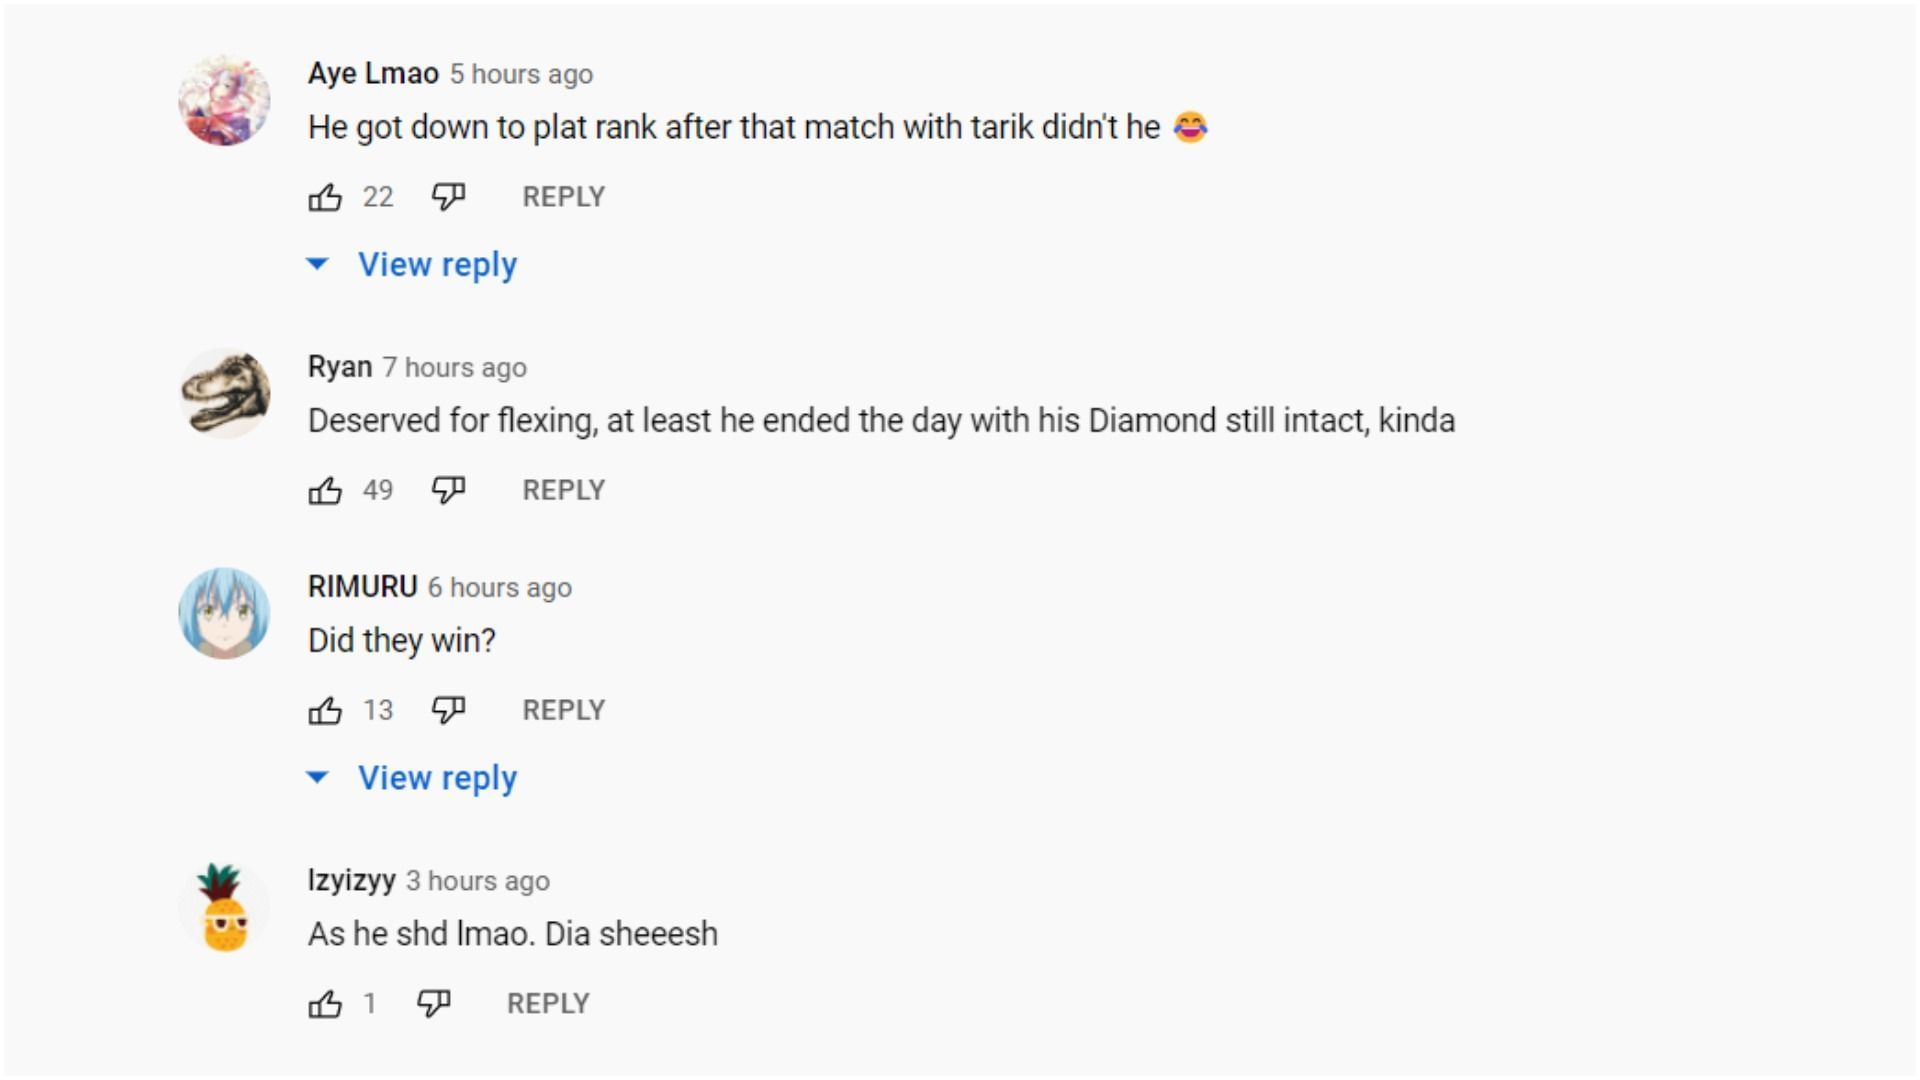
Task: Expand View reply under RIMURU's comment
Action: [x=437, y=778]
